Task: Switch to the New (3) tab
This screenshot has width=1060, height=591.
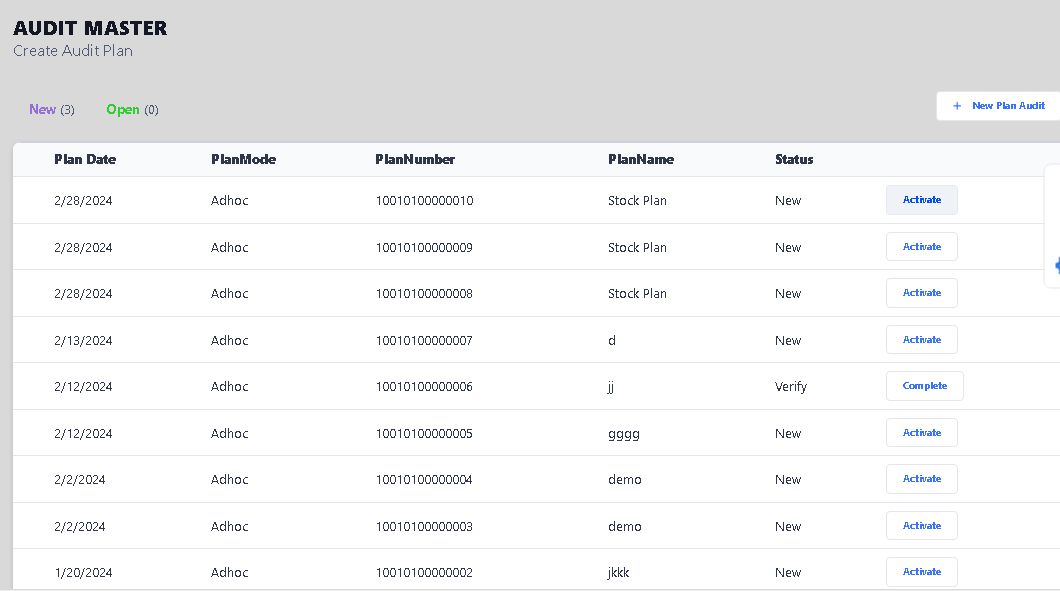Action: (52, 110)
